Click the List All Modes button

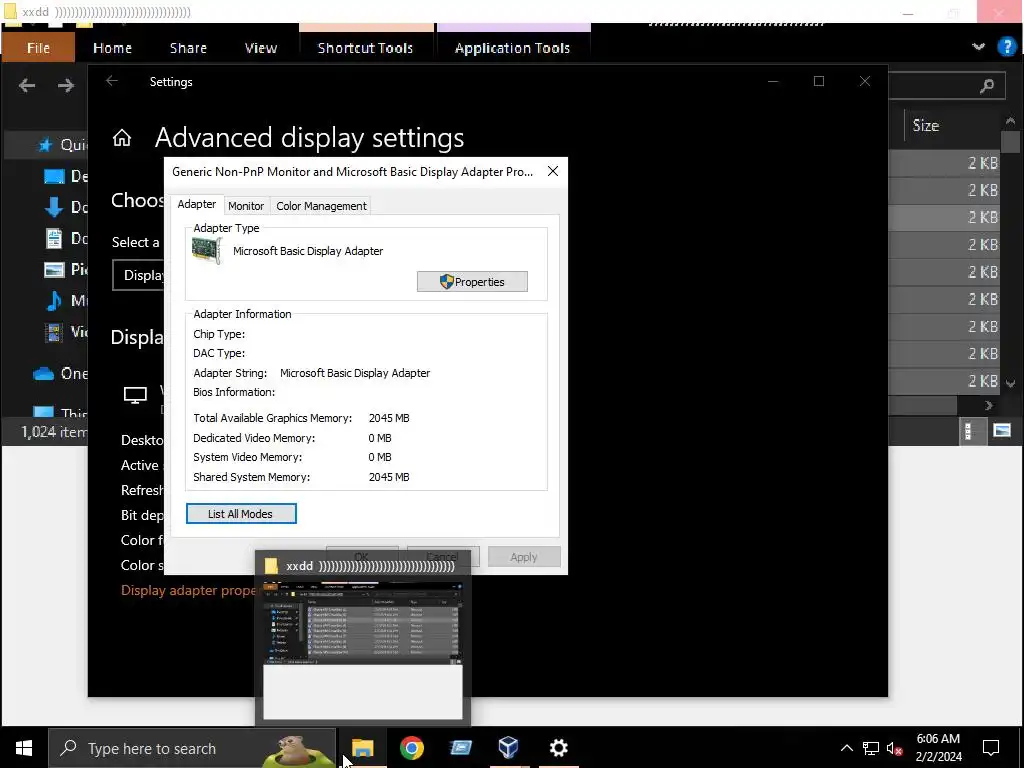[241, 513]
